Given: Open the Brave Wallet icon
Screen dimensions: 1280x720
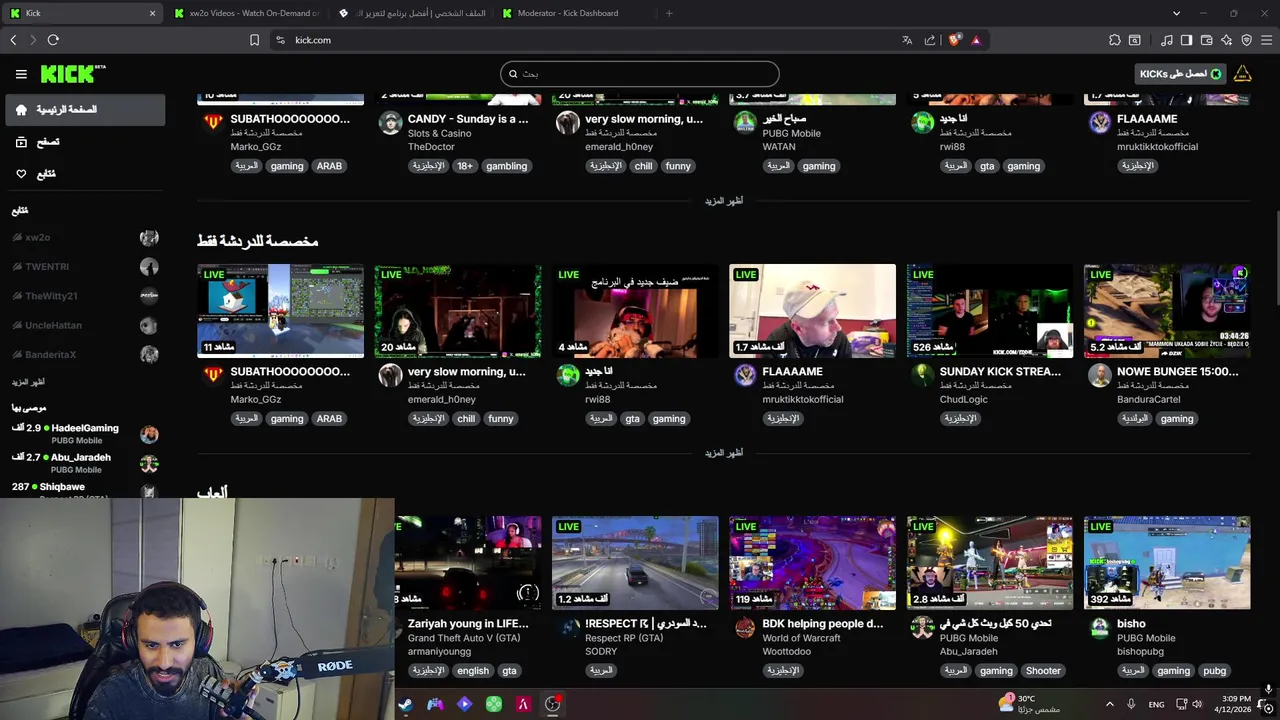Looking at the screenshot, I should pyautogui.click(x=1206, y=40).
